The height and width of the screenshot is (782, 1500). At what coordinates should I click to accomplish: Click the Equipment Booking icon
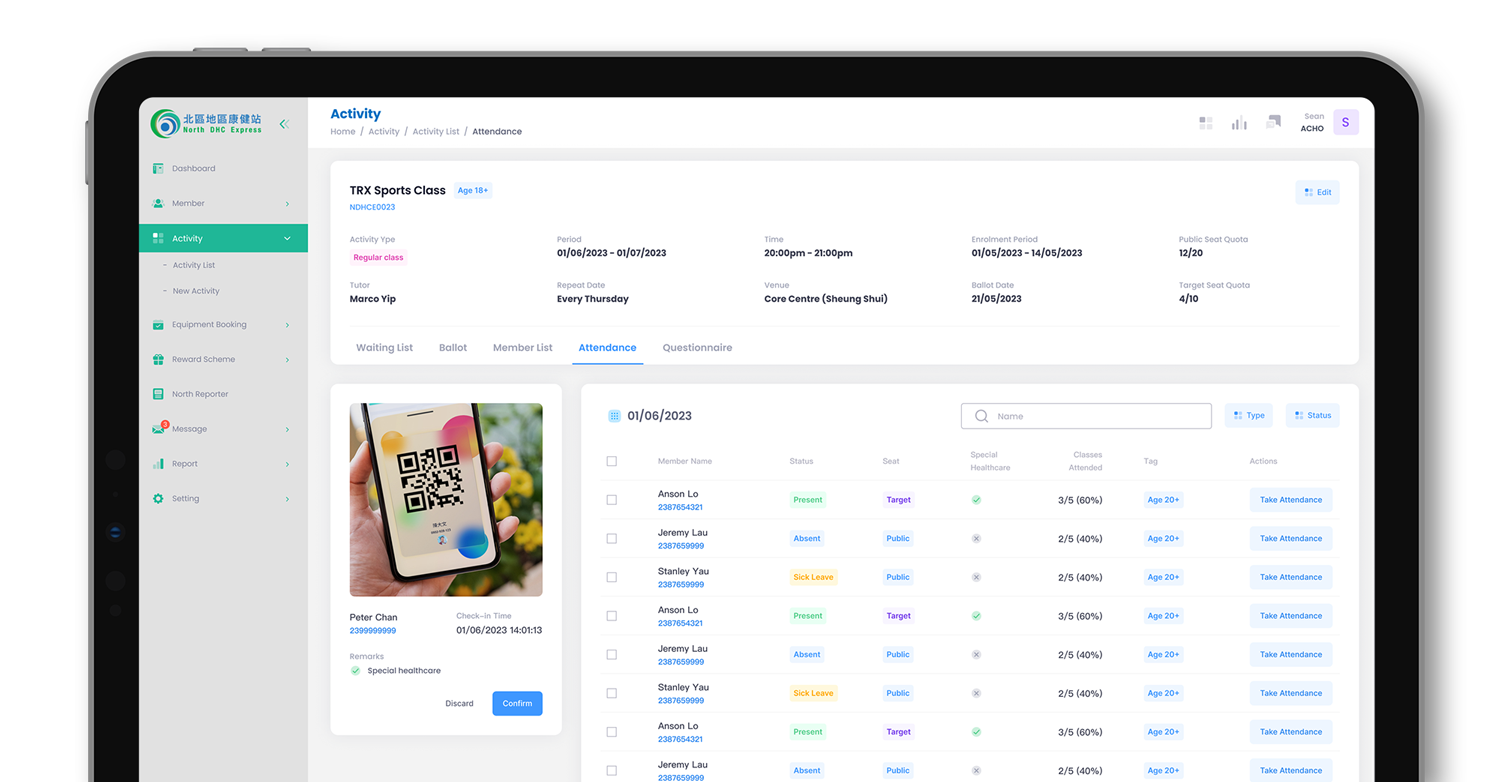pos(158,324)
